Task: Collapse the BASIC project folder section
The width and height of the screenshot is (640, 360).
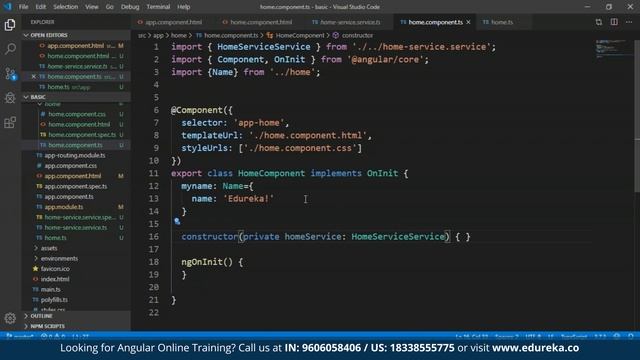Action: point(76,97)
